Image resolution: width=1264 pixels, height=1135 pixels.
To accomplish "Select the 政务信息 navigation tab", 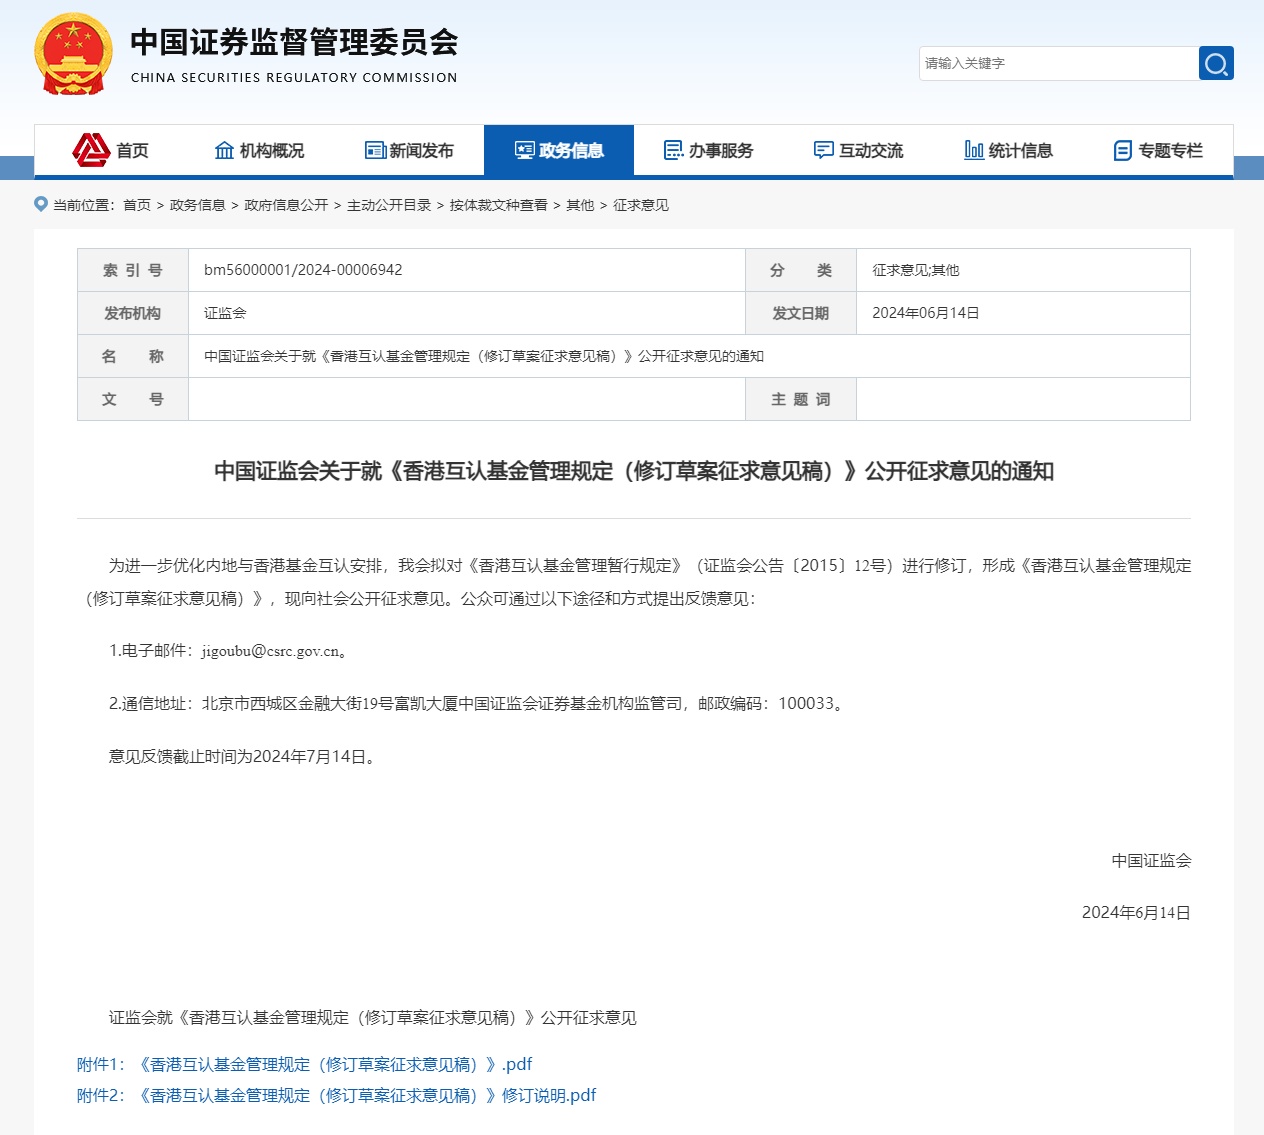I will coord(559,150).
